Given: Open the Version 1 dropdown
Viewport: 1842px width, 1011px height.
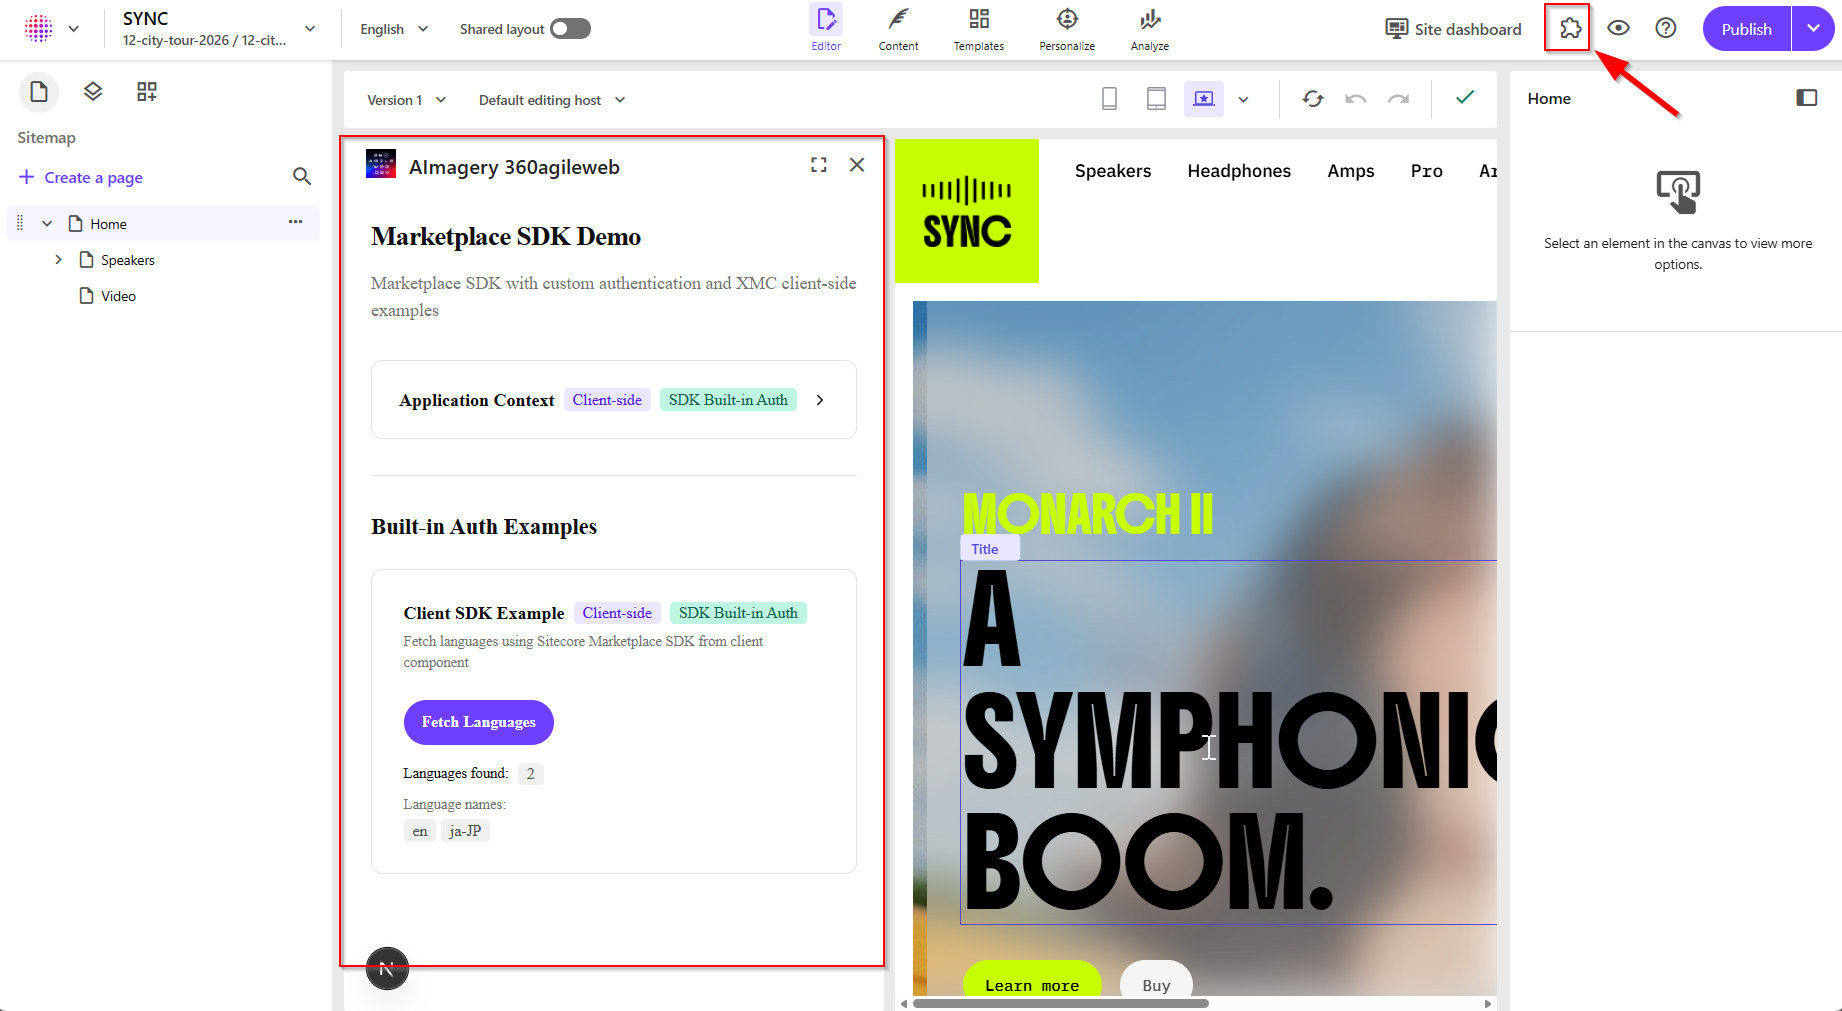Looking at the screenshot, I should click(x=406, y=100).
